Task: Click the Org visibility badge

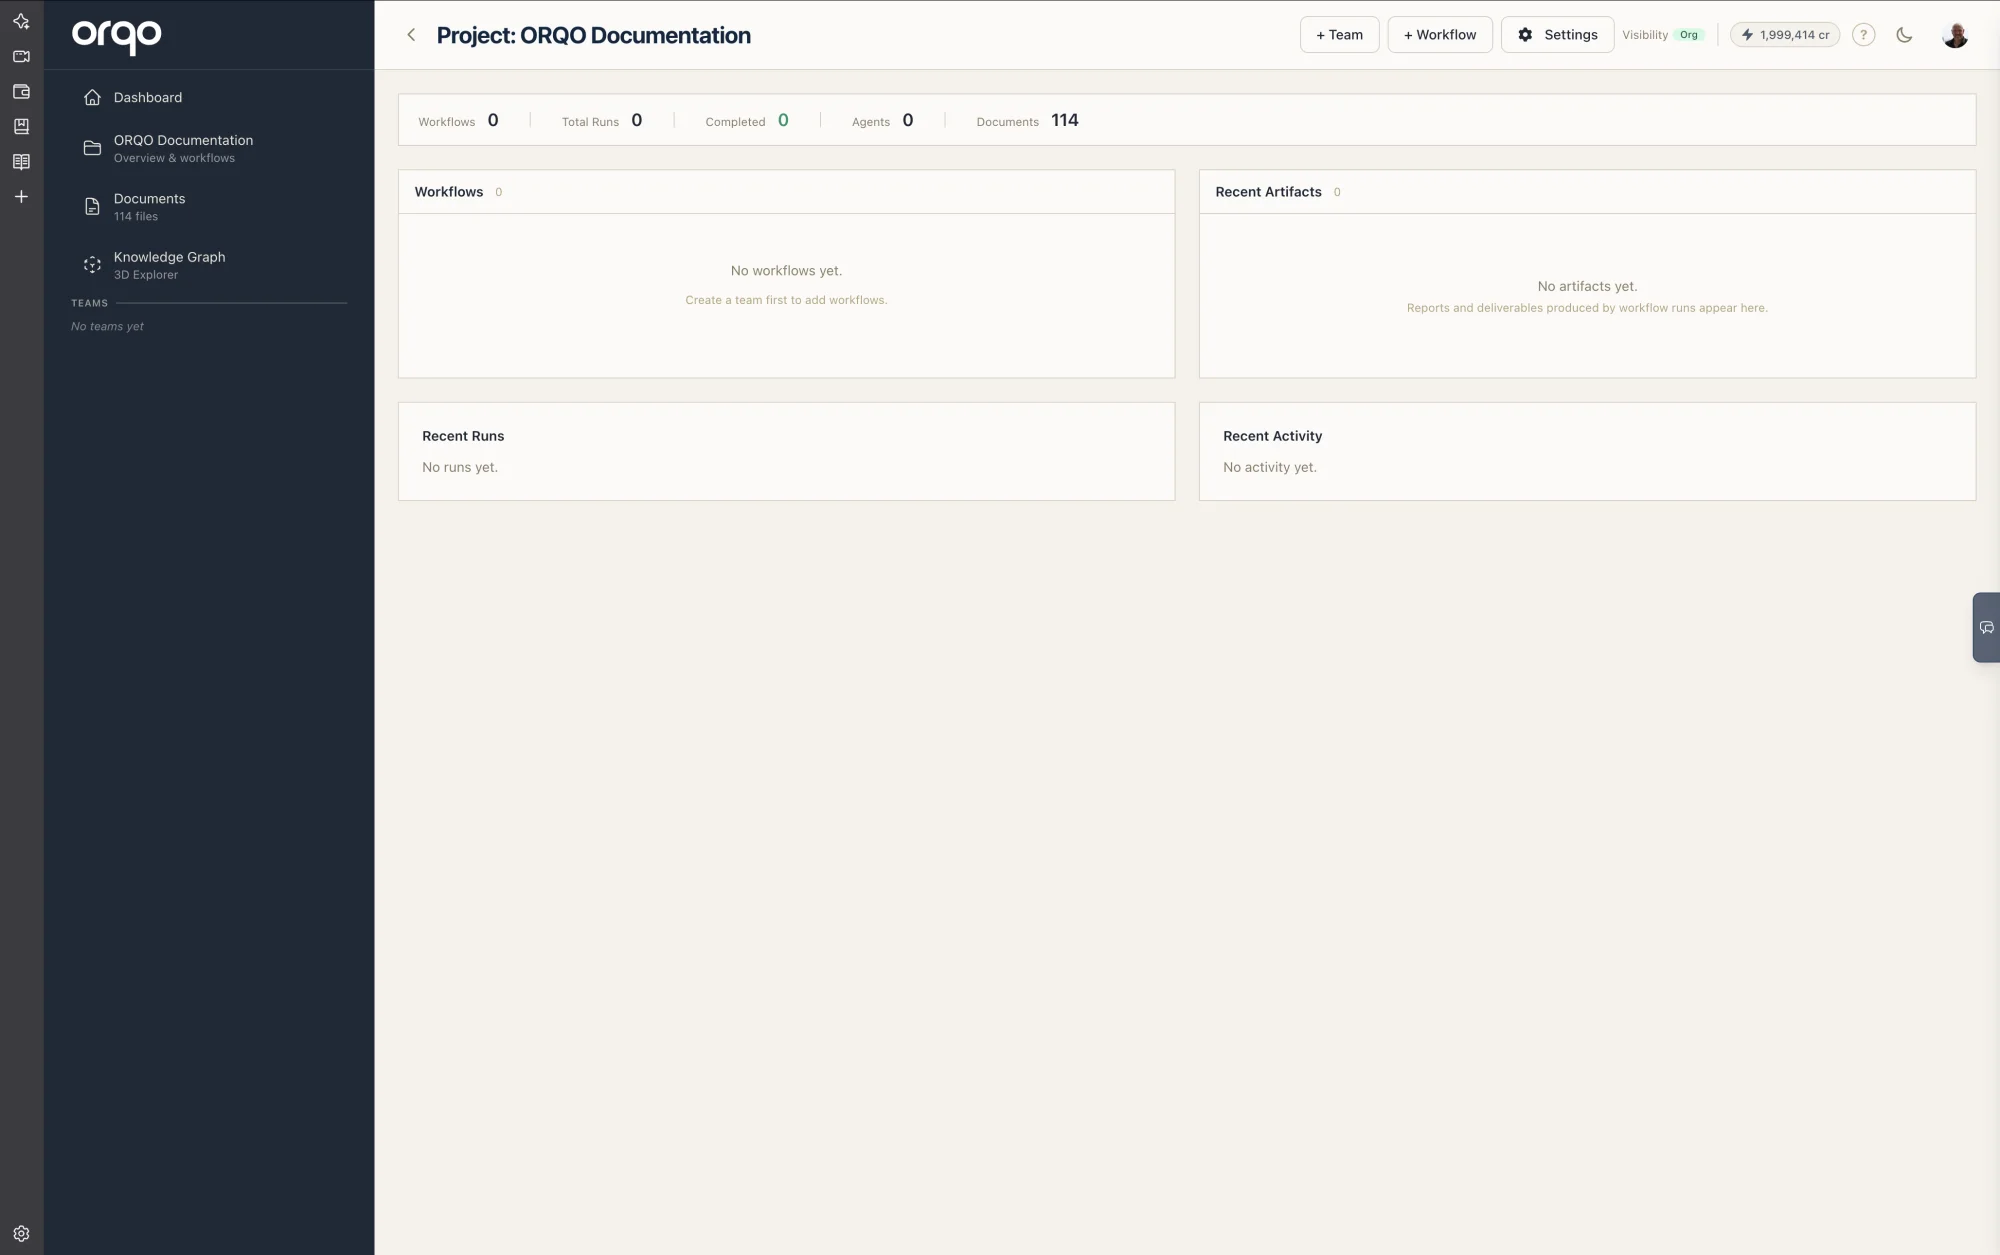Action: 1689,35
